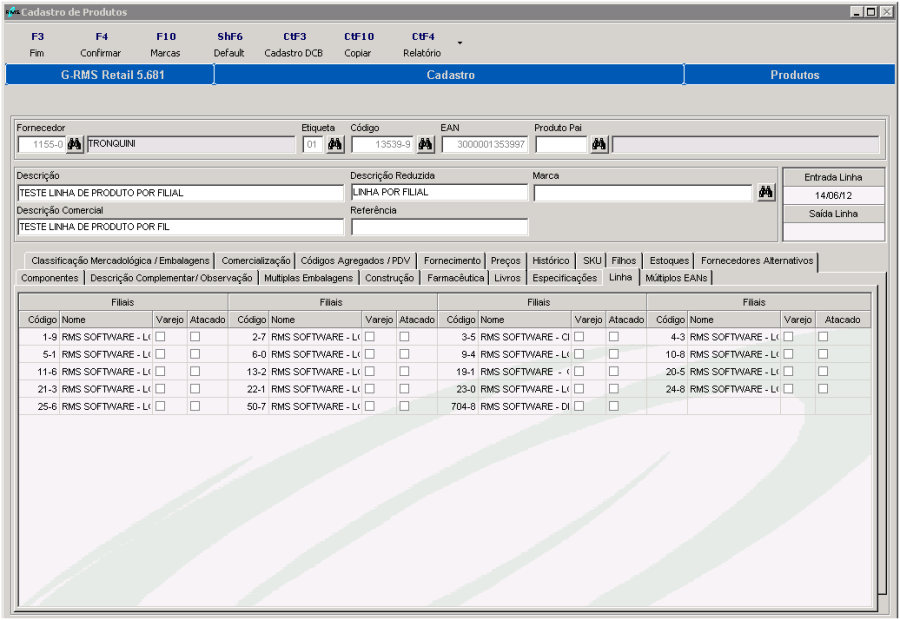Screen dimensions: 900x620
Task: Click the Referência input field
Action: coord(438,225)
